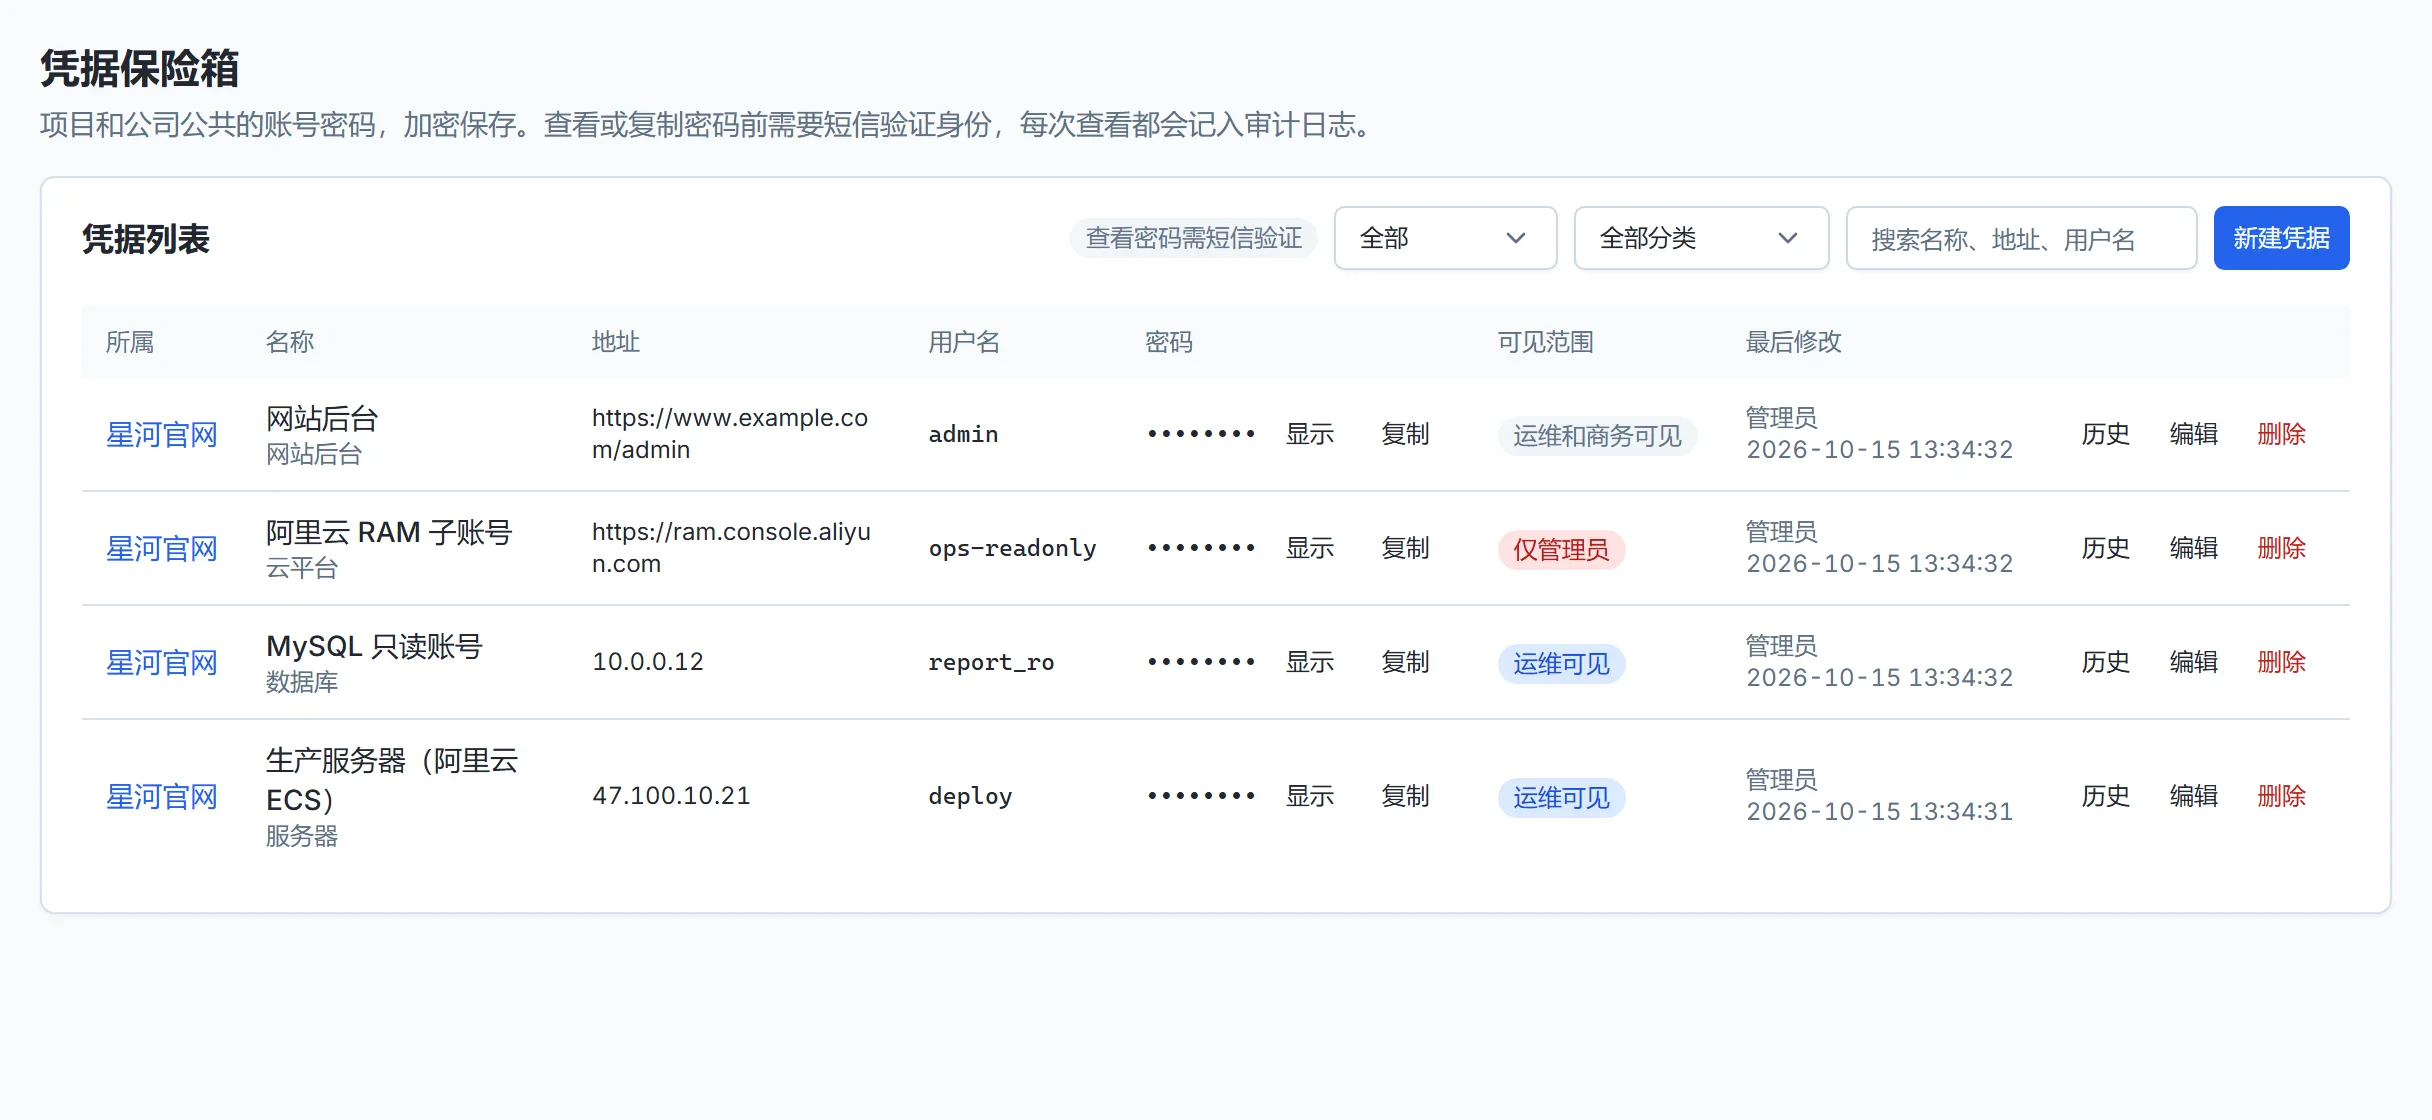Open 星河官网 link in 网站后台 row

162,435
